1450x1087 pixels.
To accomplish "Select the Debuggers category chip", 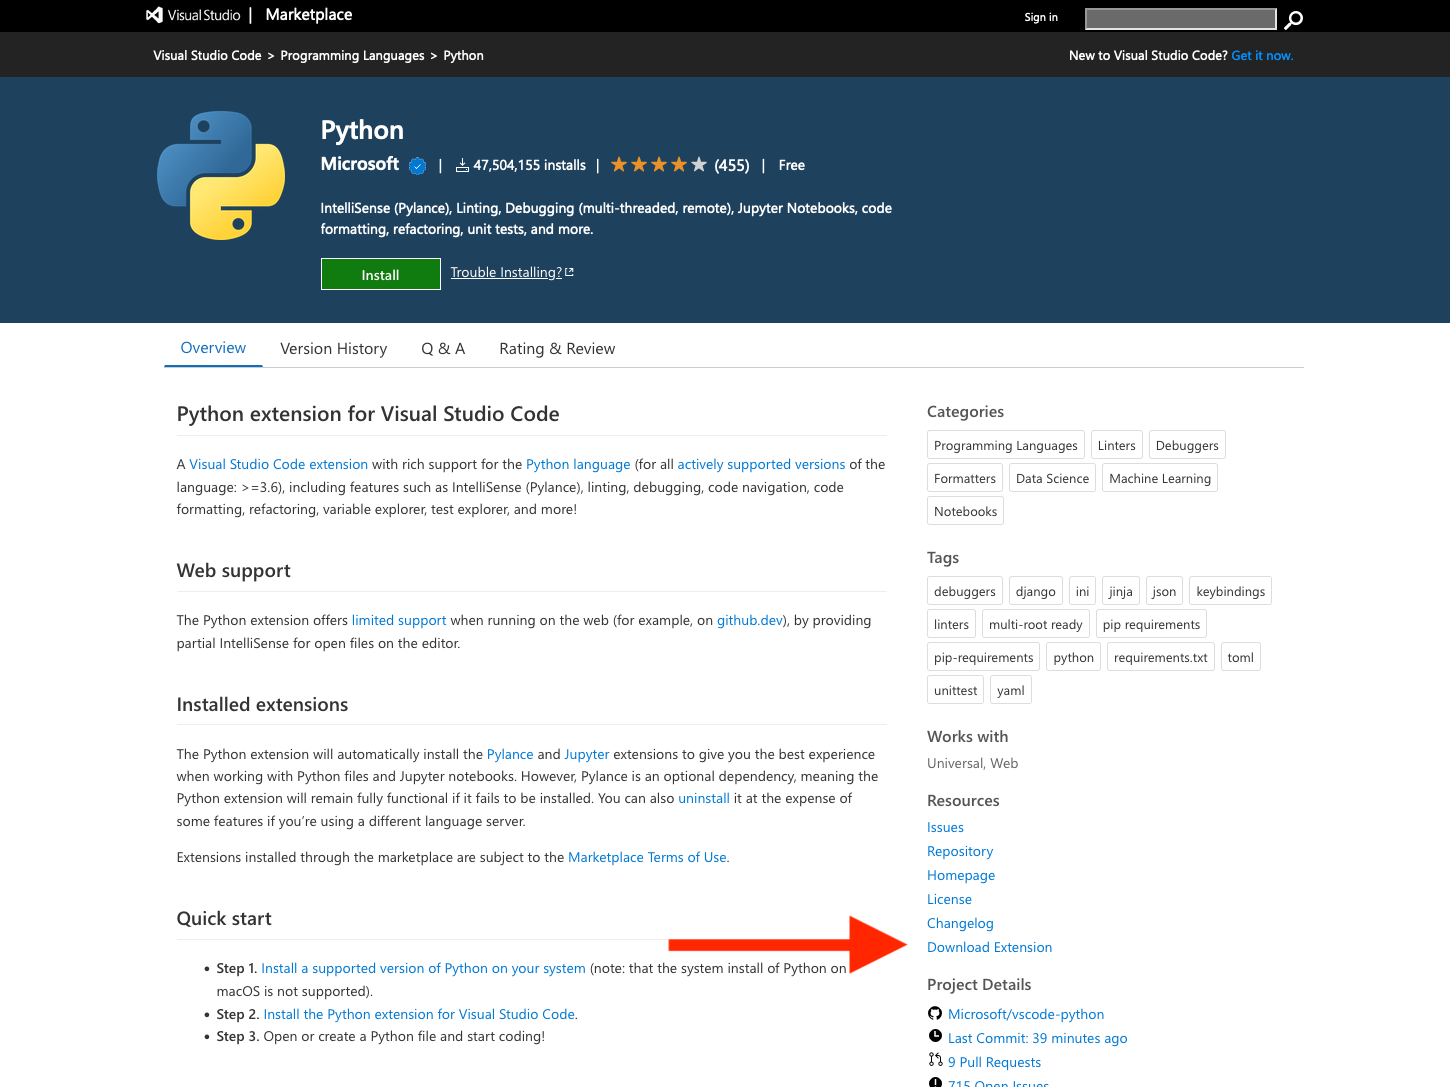I will pos(1187,445).
